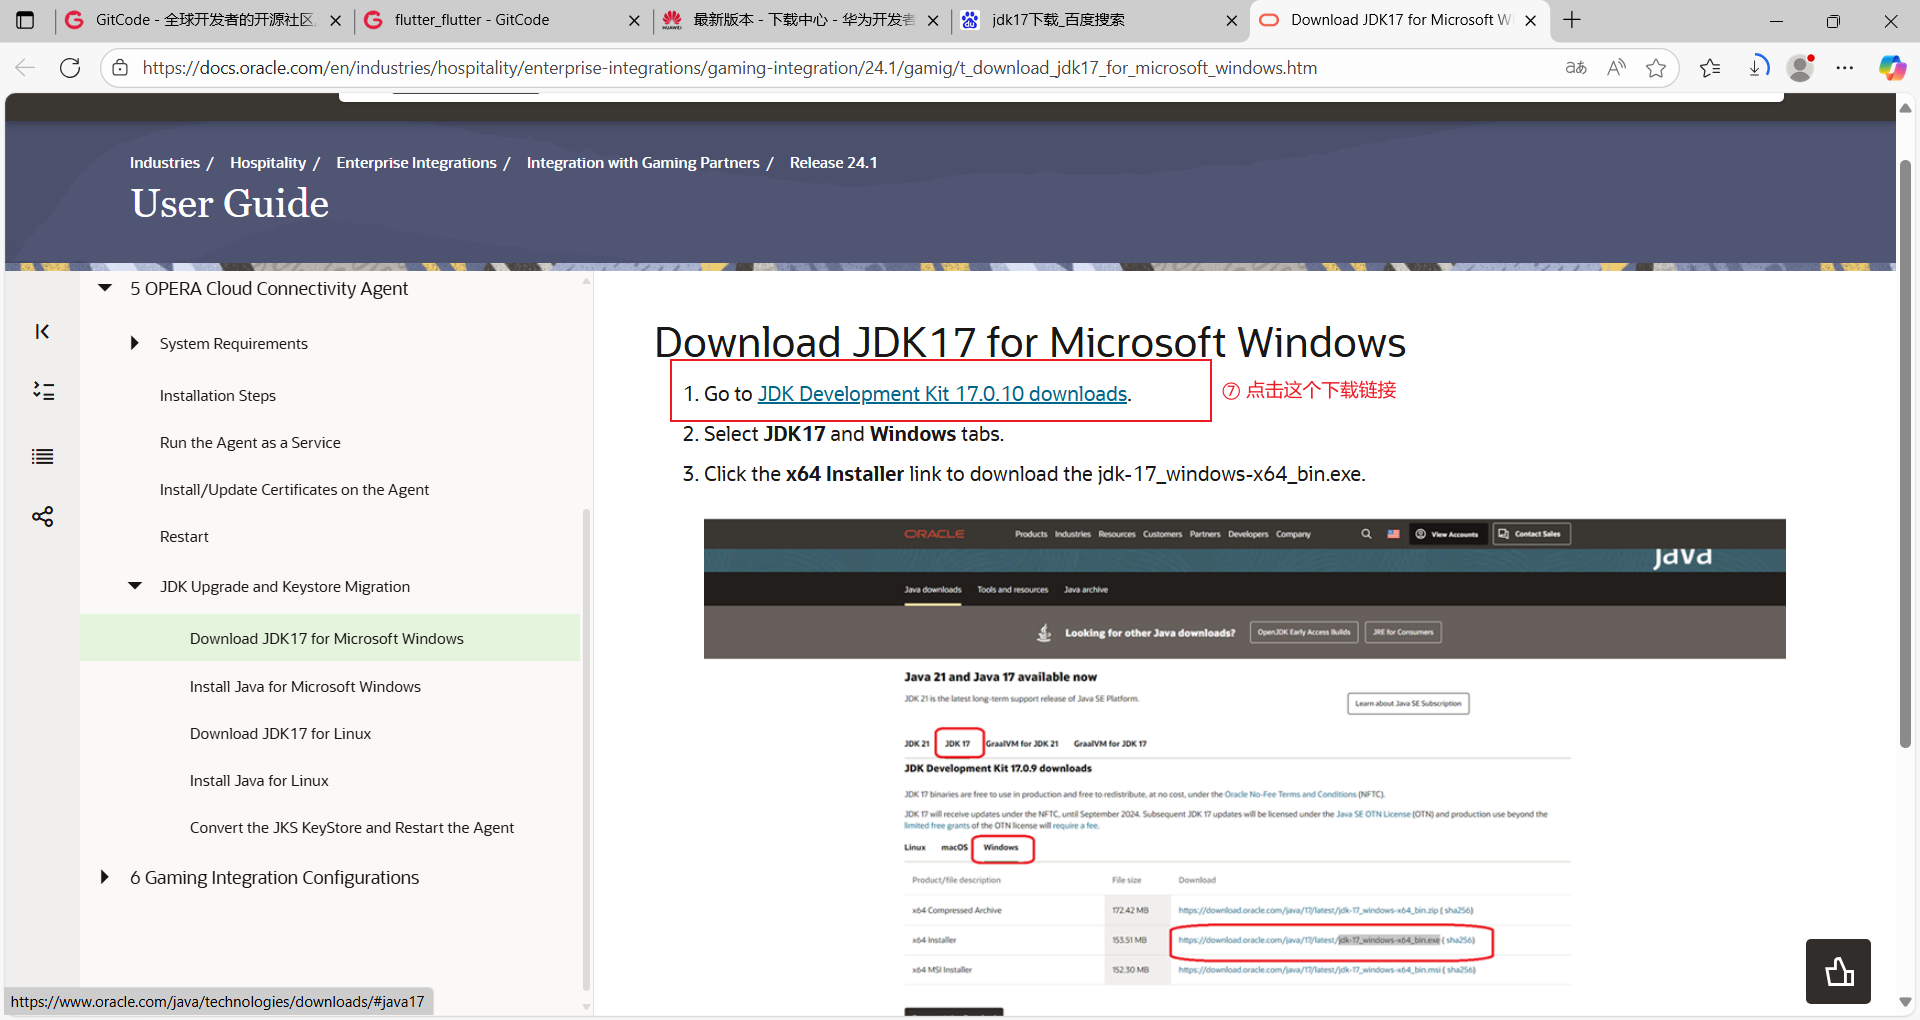View site information lock icon

[120, 68]
